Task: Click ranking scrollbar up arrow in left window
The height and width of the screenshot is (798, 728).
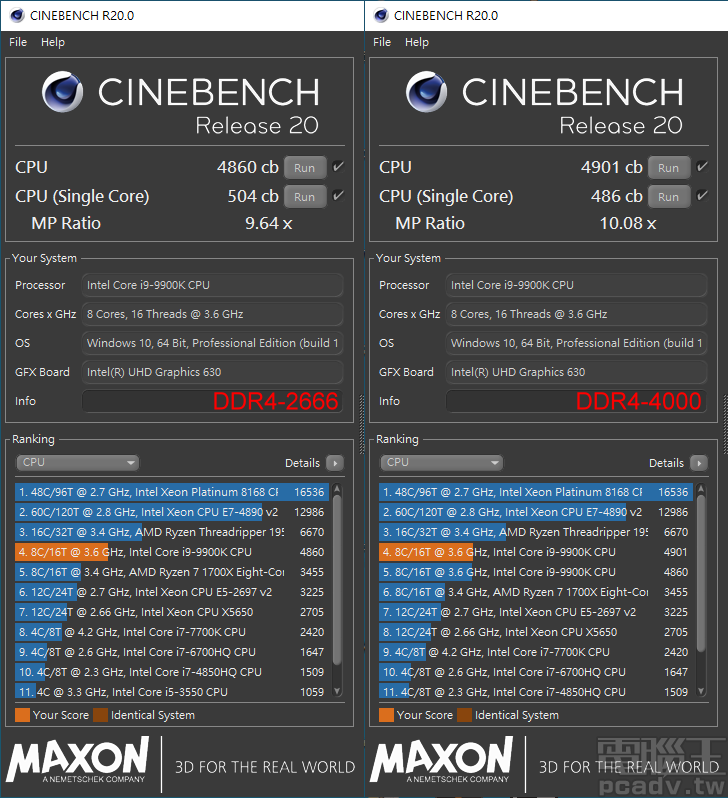Action: 337,489
